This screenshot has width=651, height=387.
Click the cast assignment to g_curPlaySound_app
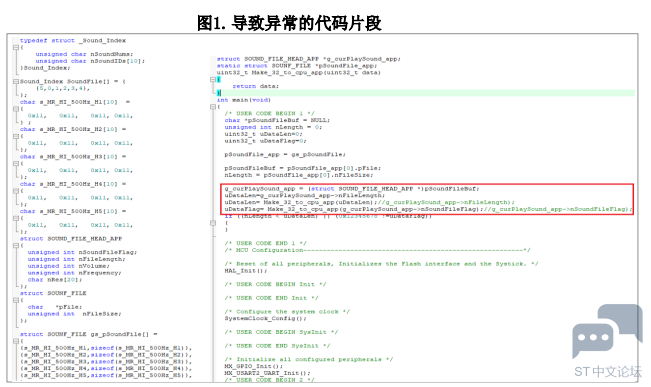click(352, 189)
